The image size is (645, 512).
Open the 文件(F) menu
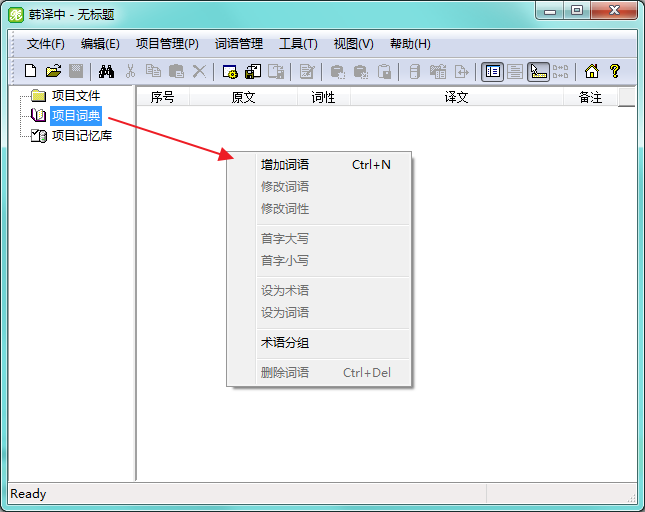(x=46, y=44)
